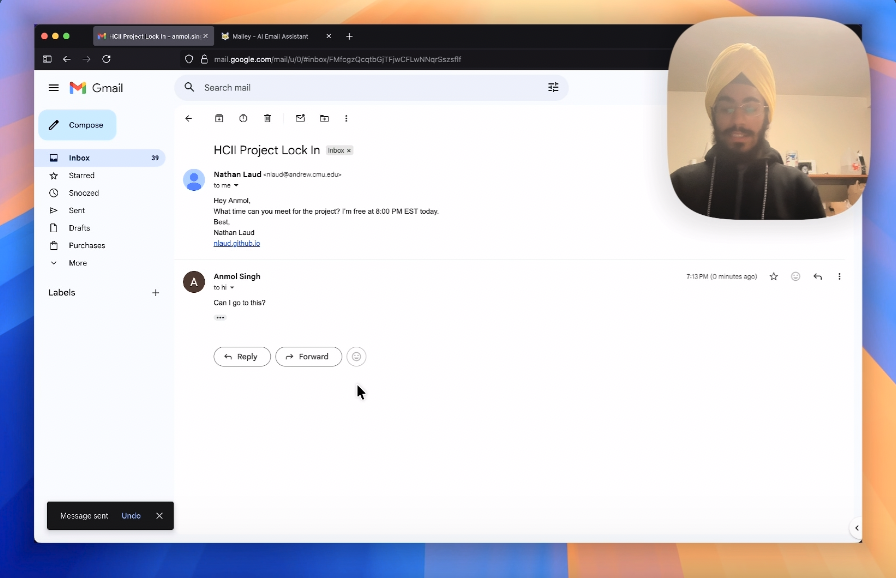Click the Forward button
Viewport: 896px width, 578px height.
coord(308,357)
